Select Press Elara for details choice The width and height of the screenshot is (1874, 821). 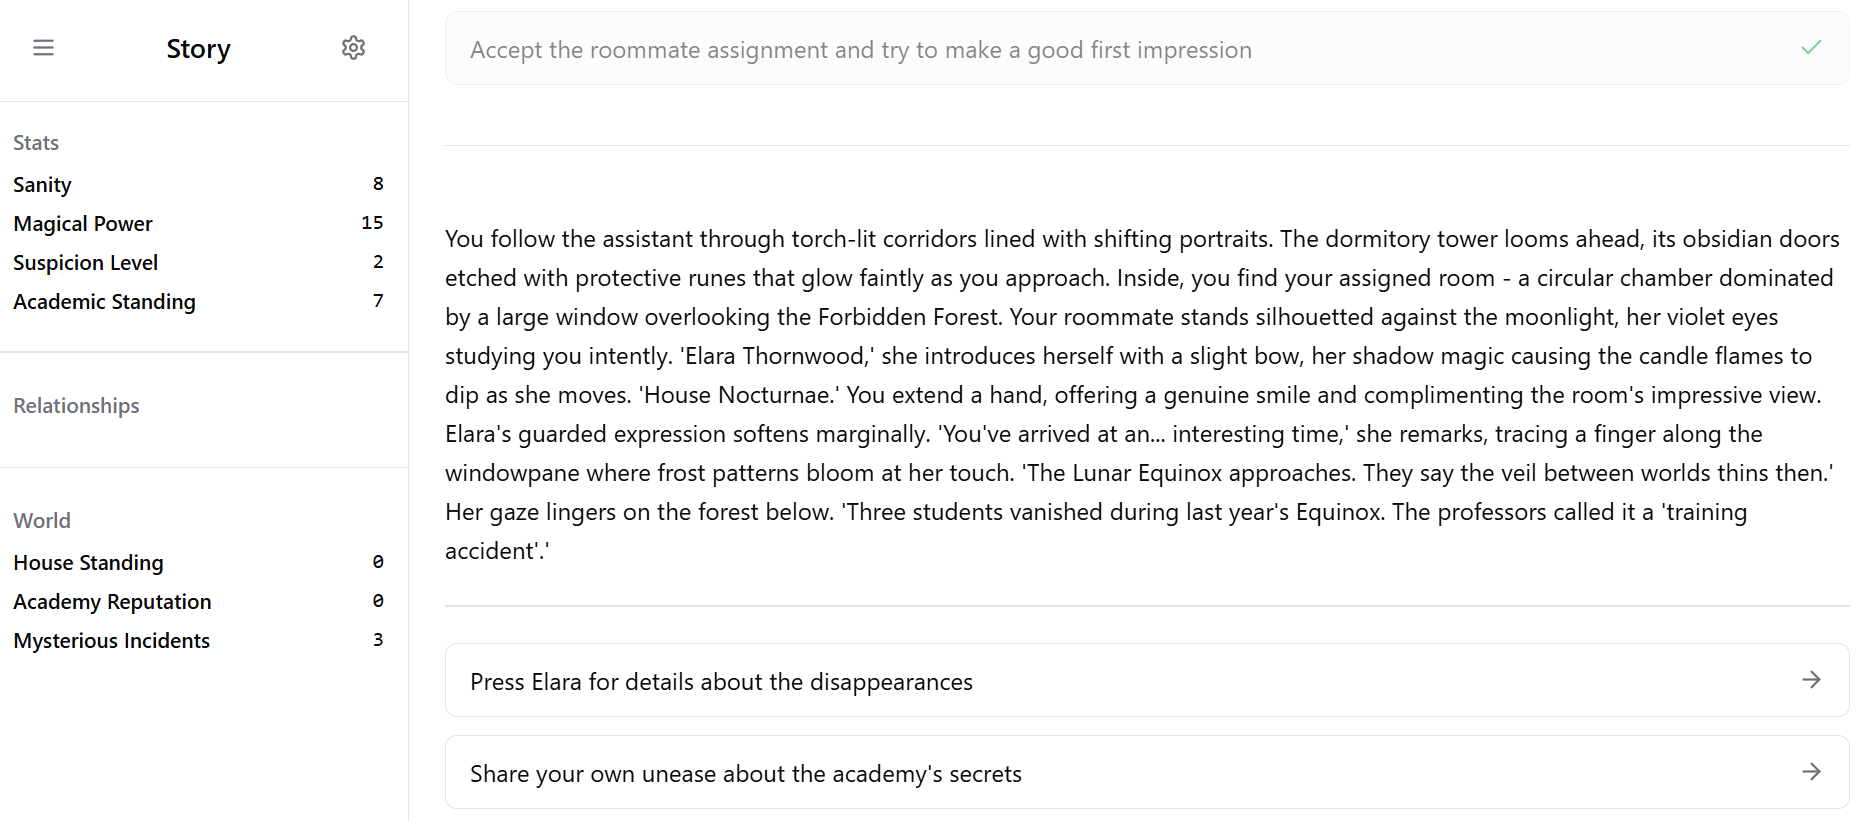tap(1147, 680)
